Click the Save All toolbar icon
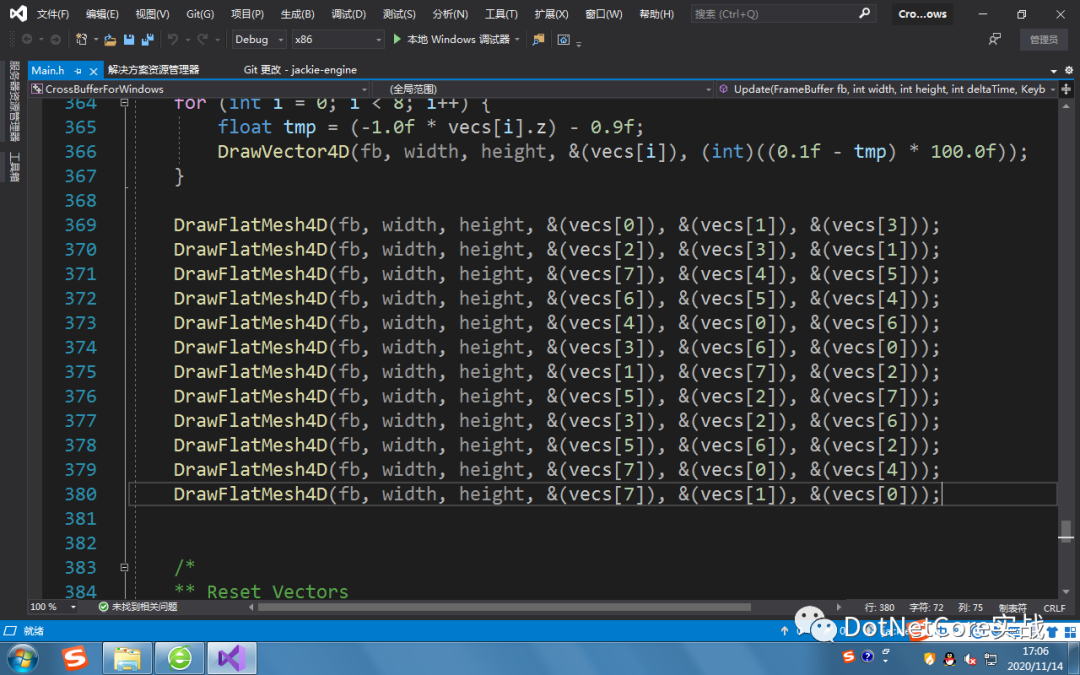The width and height of the screenshot is (1080, 675). pos(146,39)
